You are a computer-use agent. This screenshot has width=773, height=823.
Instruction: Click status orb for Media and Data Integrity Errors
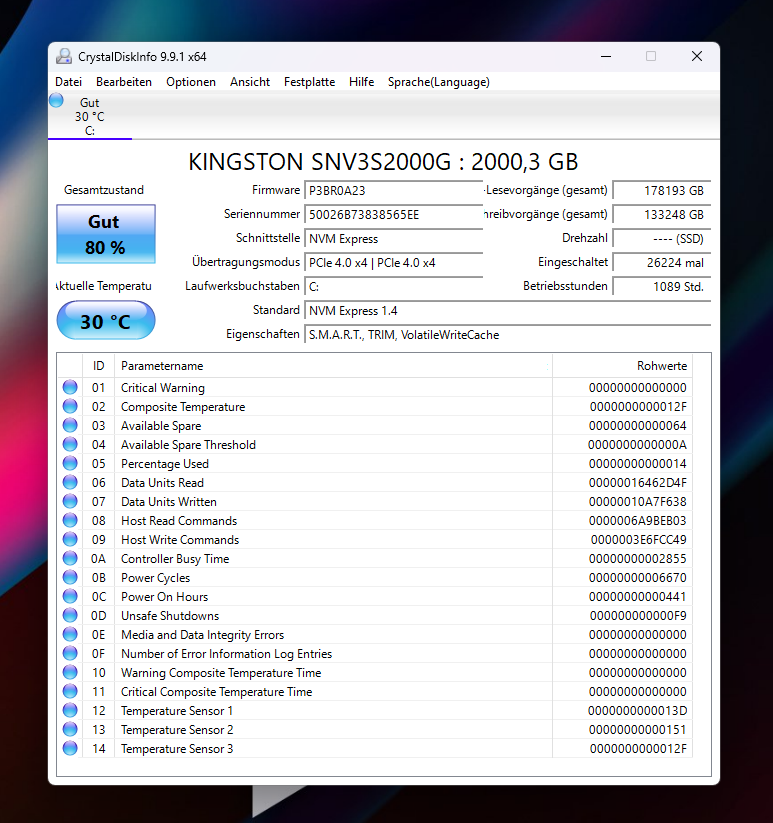70,634
